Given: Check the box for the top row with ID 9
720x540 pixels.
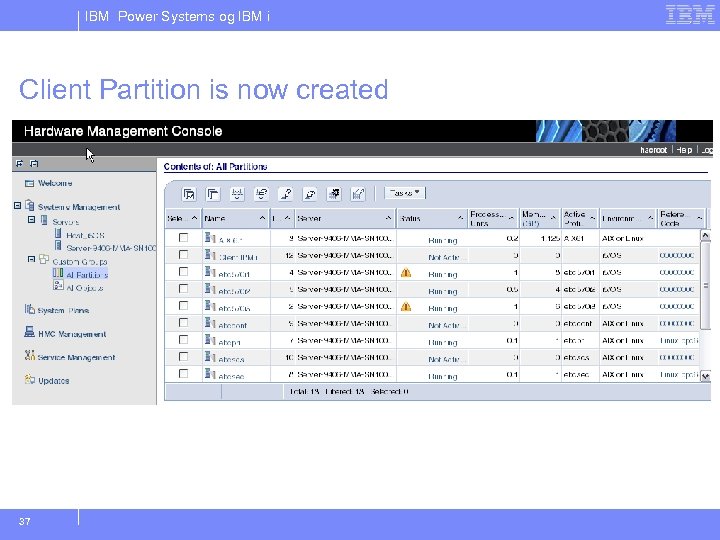Looking at the screenshot, I should [x=183, y=237].
